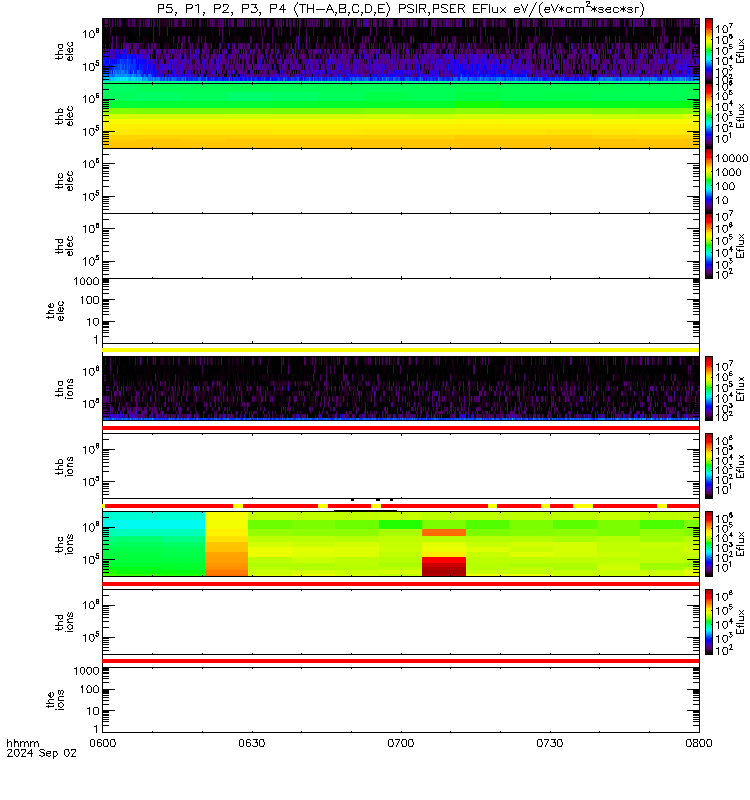
Task: Click the 0630 time axis label
Action: click(x=252, y=743)
